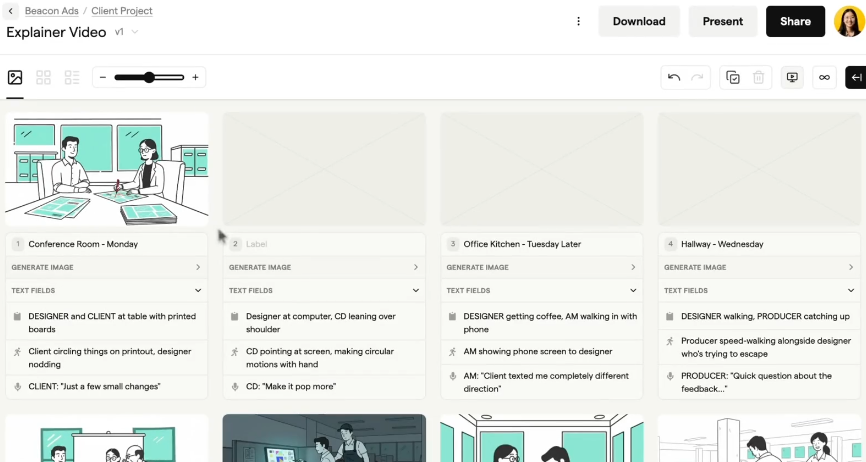Viewport: 866px width, 462px height.
Task: Click the select-all frames icon
Action: click(733, 77)
